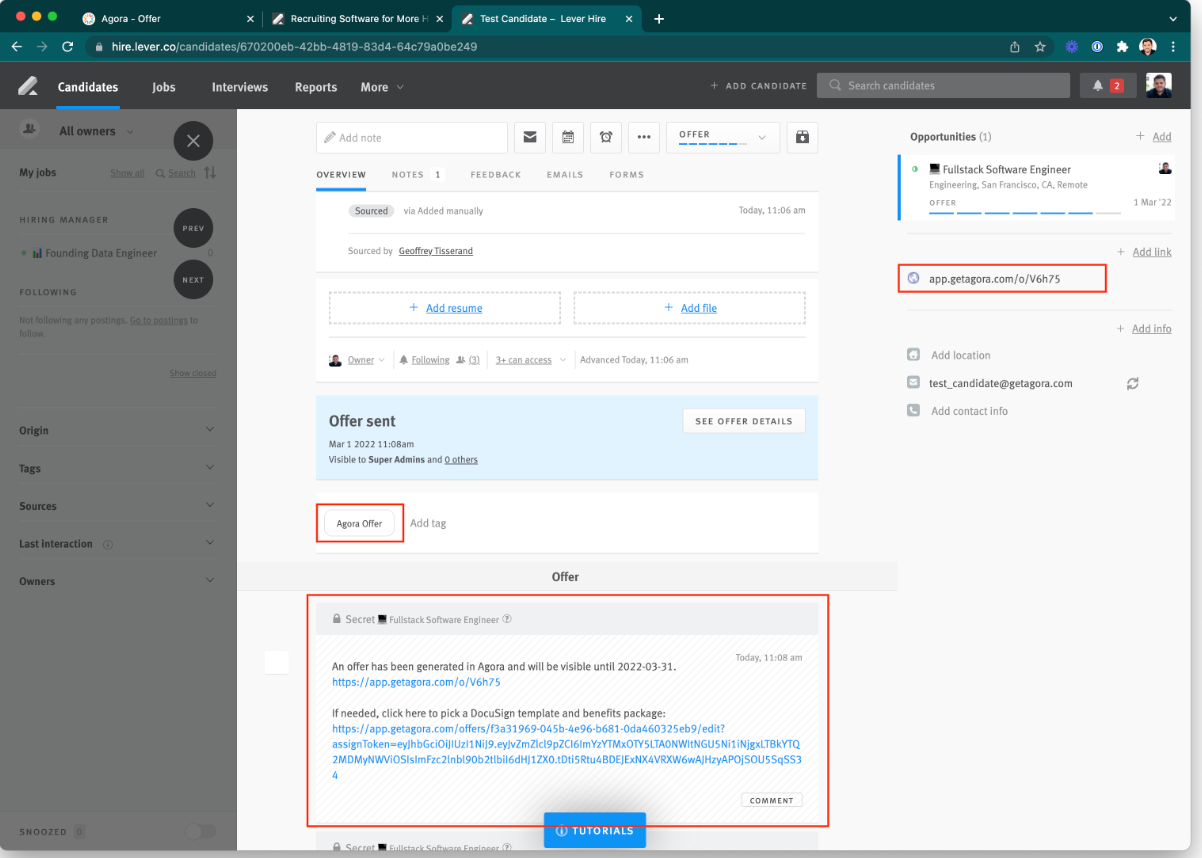Select the calendar scheduling icon
Viewport: 1202px width, 858px height.
click(567, 137)
